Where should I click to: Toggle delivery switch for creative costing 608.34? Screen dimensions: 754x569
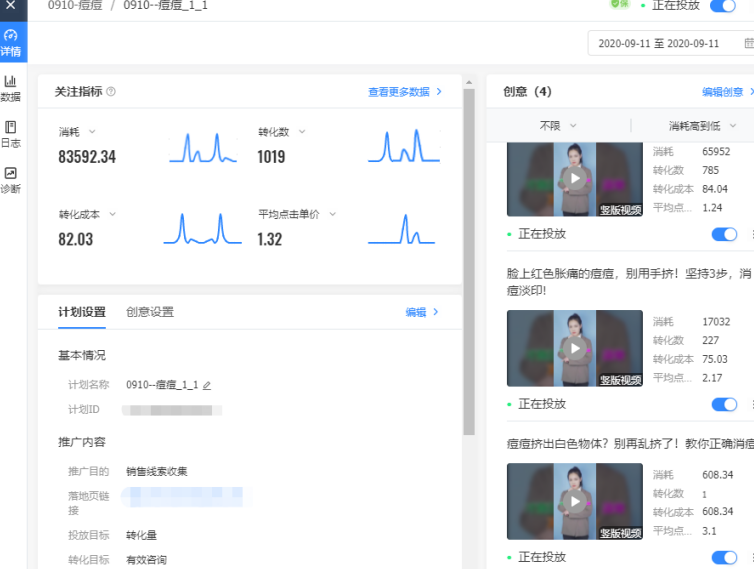(724, 557)
